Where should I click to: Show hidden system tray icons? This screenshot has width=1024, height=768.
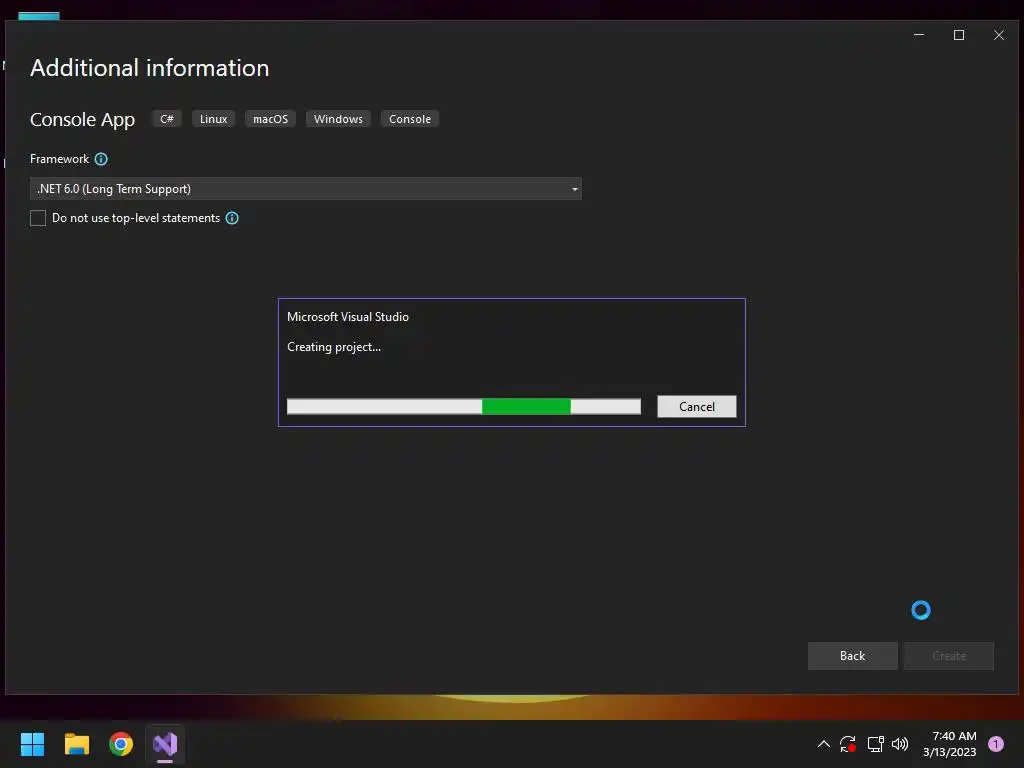tap(824, 744)
